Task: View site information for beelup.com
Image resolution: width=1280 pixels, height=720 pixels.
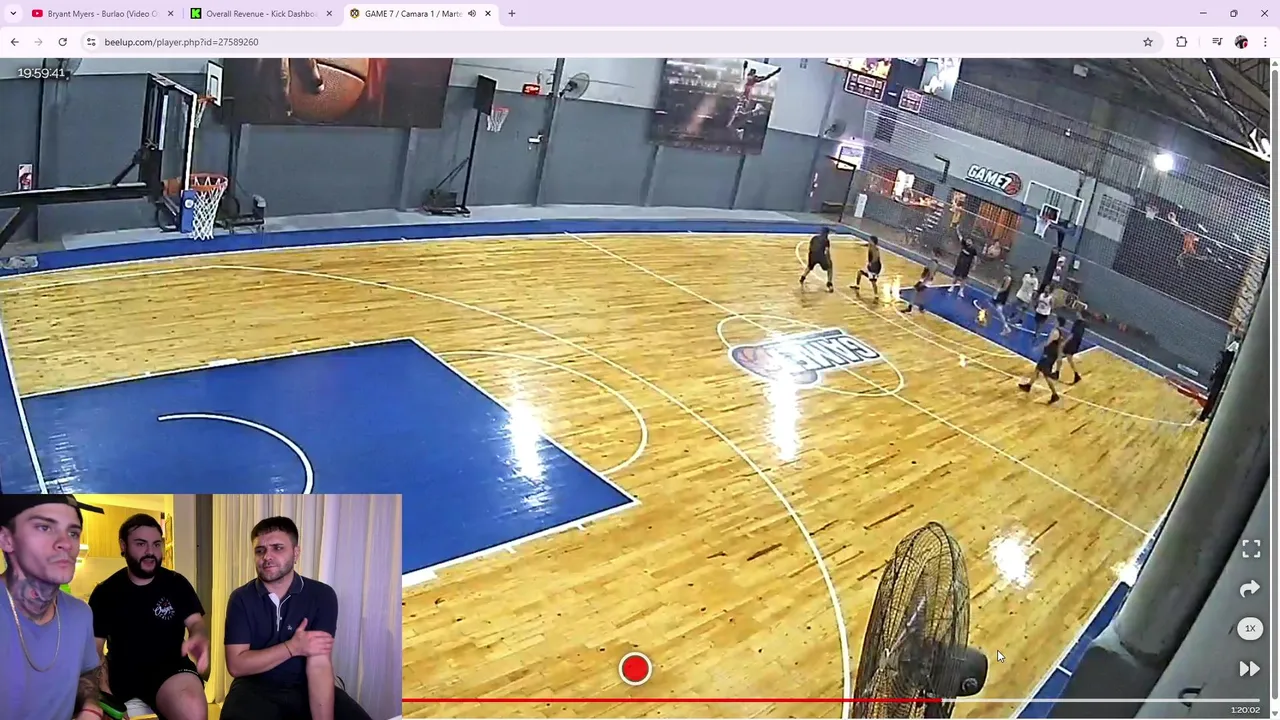Action: point(91,42)
